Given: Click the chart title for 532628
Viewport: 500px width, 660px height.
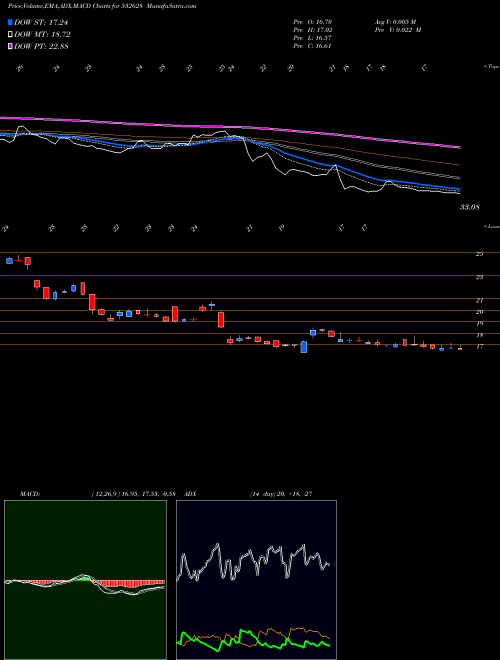Looking at the screenshot, I should coord(102,6).
